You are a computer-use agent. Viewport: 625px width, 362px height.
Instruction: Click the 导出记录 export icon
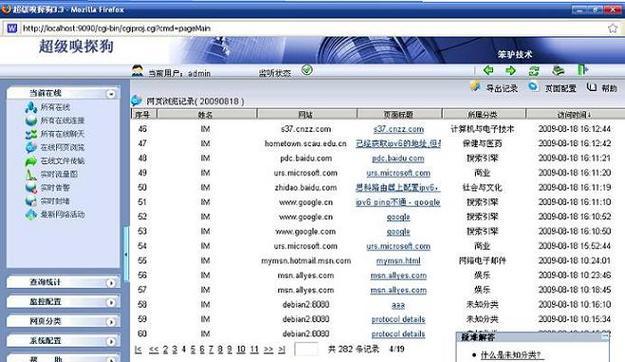coord(475,87)
